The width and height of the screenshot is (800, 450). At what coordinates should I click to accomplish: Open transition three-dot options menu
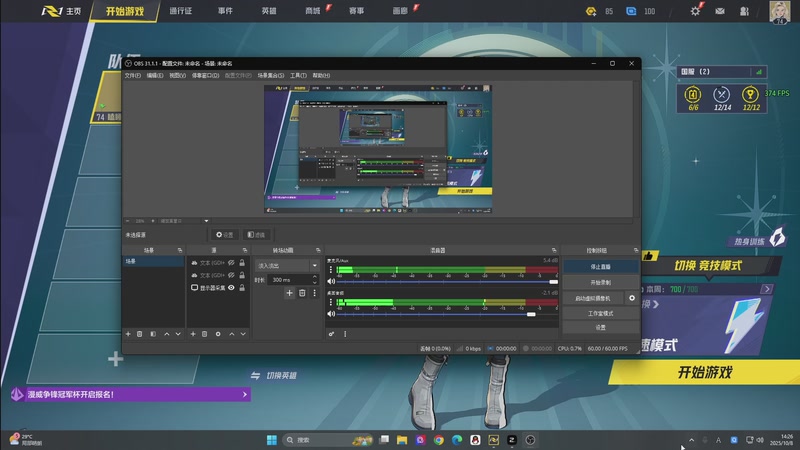pyautogui.click(x=314, y=293)
